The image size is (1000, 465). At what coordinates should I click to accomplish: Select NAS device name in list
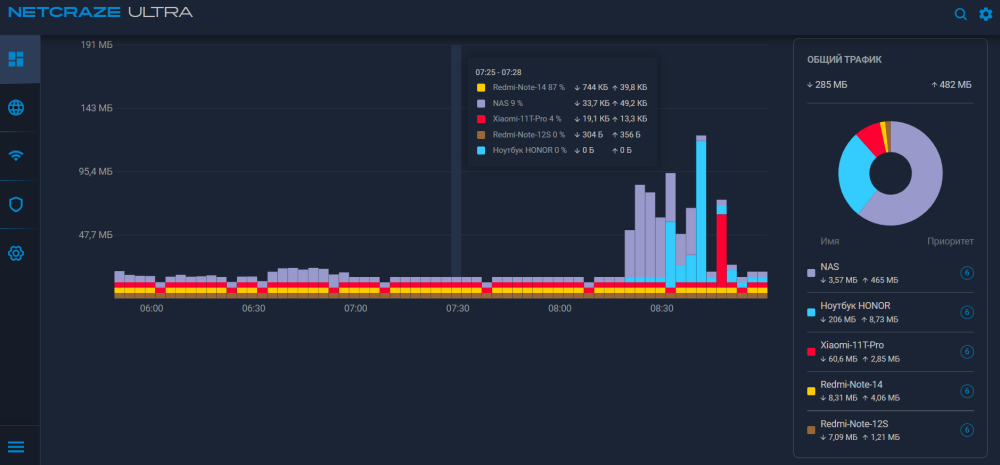click(830, 267)
